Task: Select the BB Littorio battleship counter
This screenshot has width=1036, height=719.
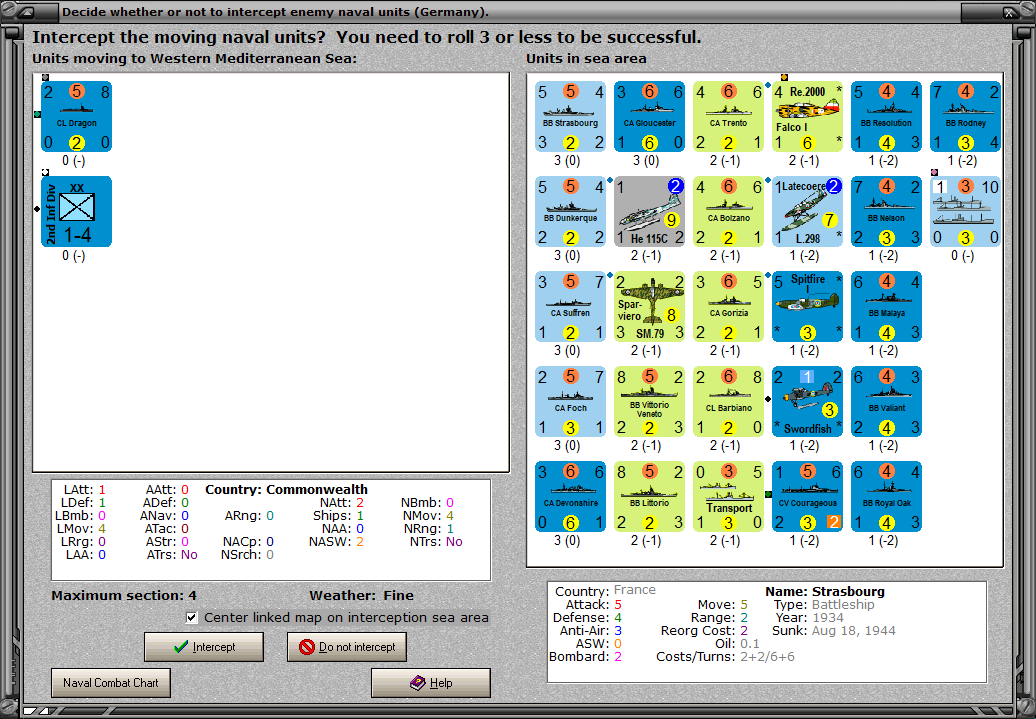Action: (649, 495)
